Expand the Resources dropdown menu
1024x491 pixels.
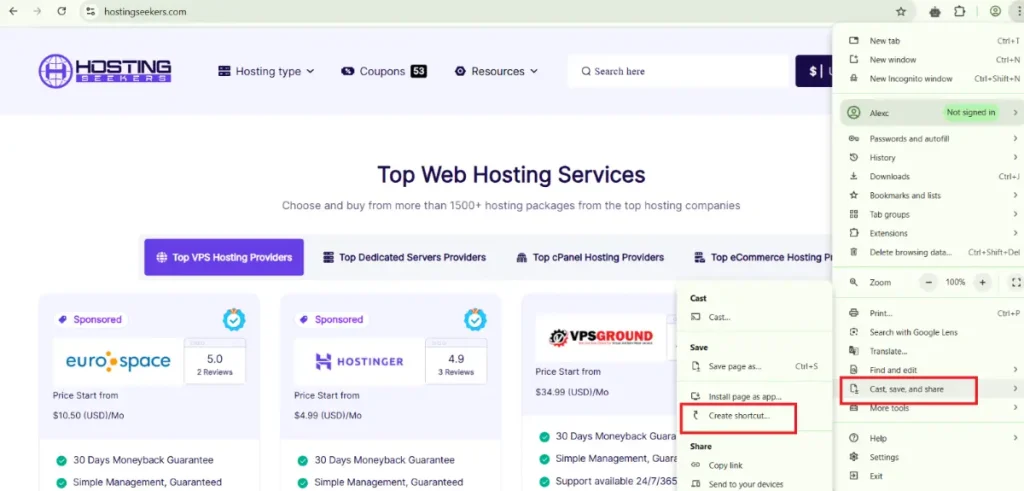click(x=496, y=71)
